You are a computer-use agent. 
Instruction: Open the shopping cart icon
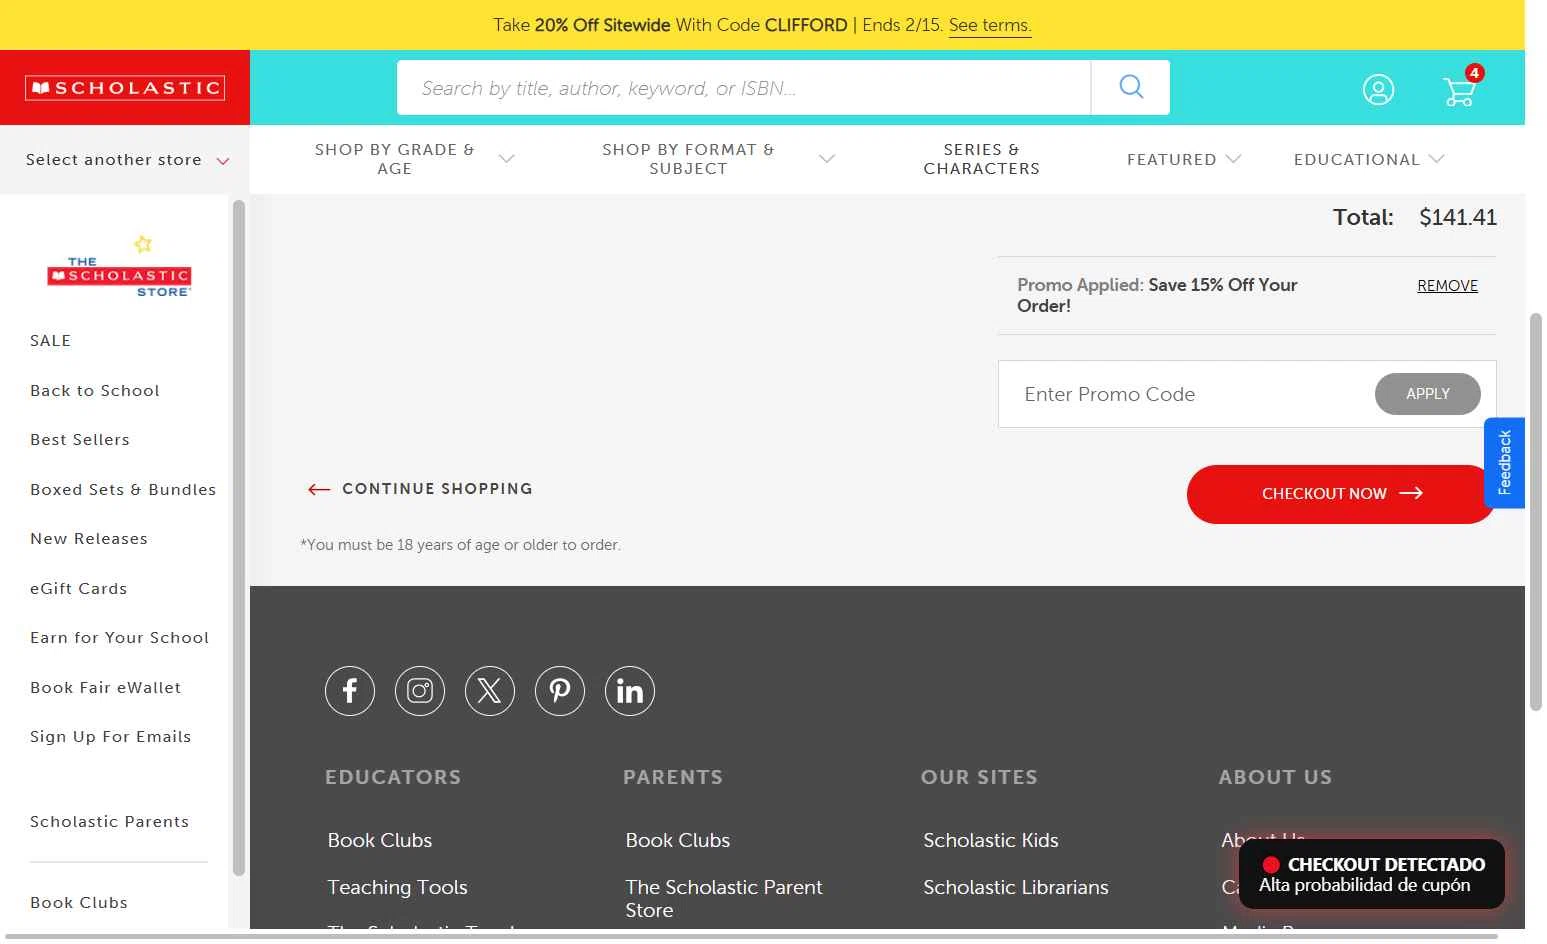[x=1461, y=89]
